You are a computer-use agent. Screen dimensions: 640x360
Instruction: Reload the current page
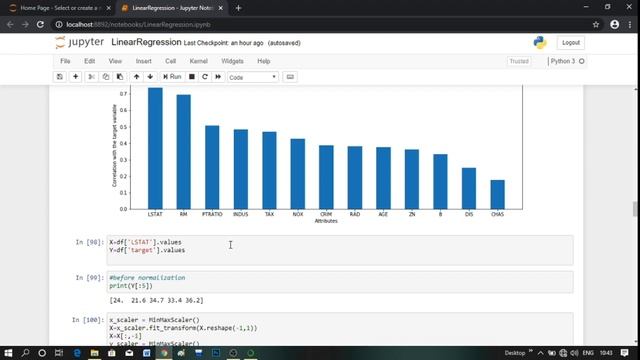(x=40, y=24)
